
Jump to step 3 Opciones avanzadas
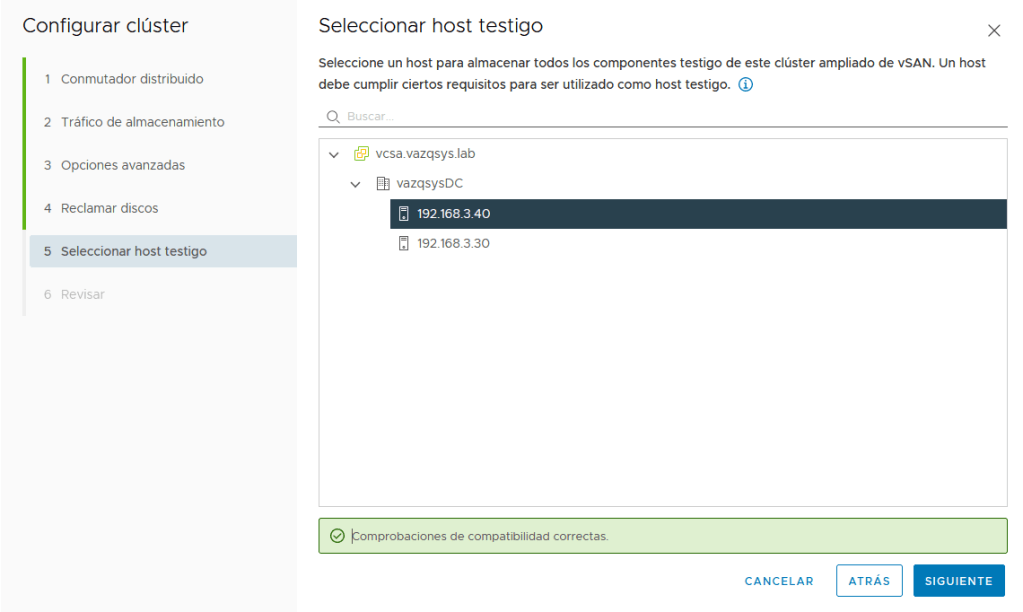point(123,165)
